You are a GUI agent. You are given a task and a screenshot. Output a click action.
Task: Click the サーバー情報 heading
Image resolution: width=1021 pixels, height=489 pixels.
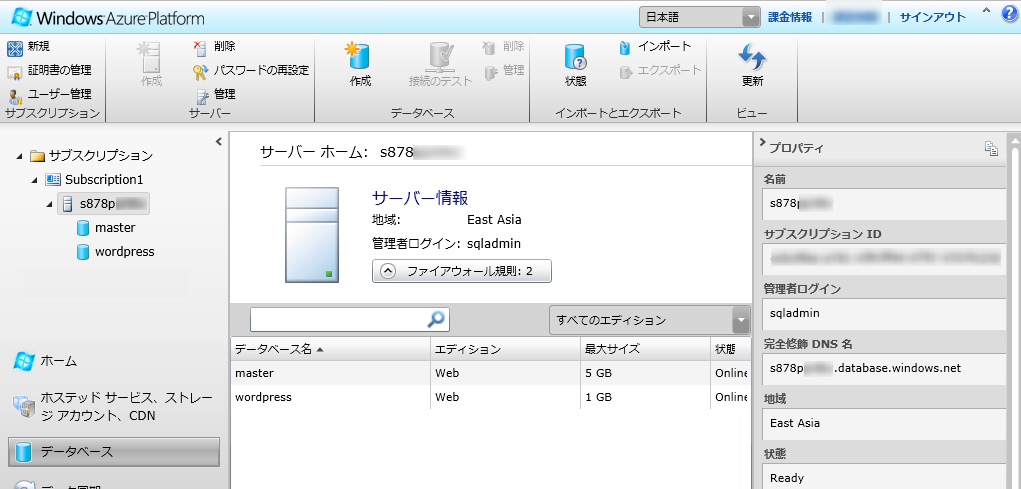(x=419, y=198)
